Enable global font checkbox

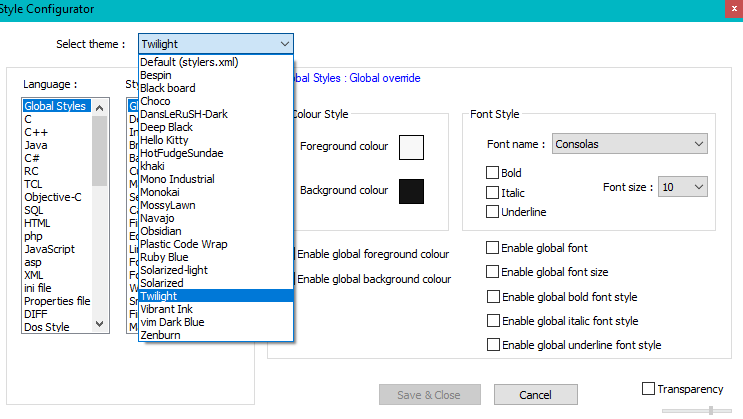pos(493,247)
